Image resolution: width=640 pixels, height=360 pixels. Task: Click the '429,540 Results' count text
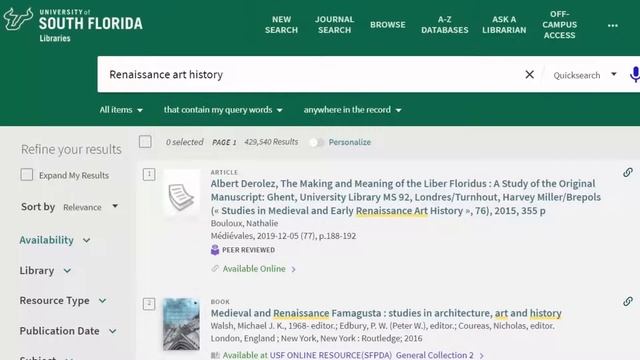(x=271, y=142)
